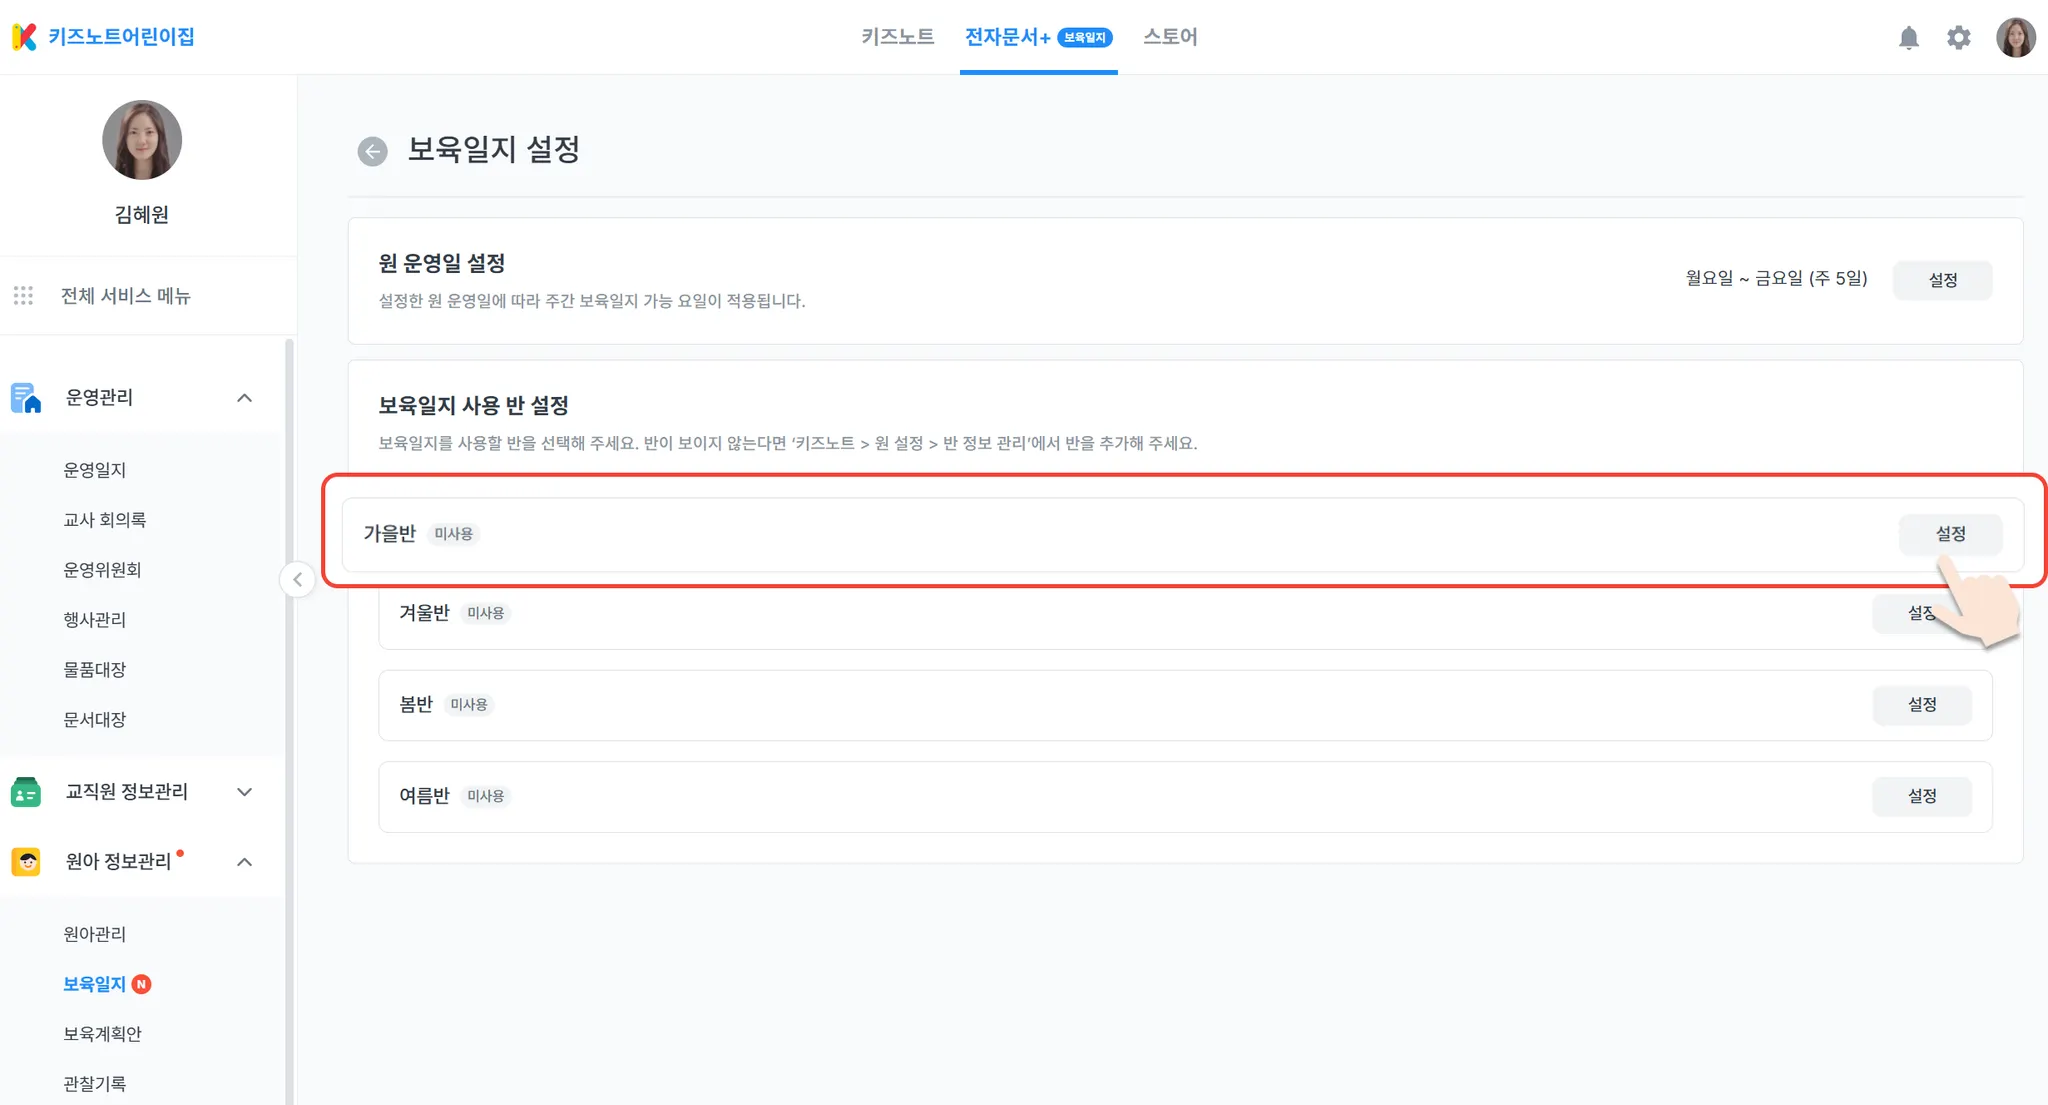This screenshot has width=2048, height=1105.
Task: Click the 원아 정보관리 section icon
Action: (x=26, y=862)
